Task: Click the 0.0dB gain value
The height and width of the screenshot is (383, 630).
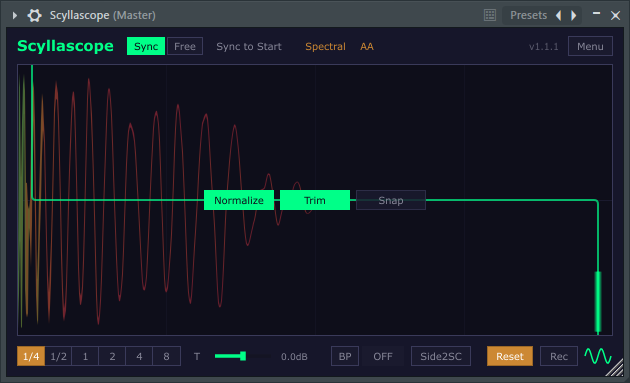Action: 294,356
